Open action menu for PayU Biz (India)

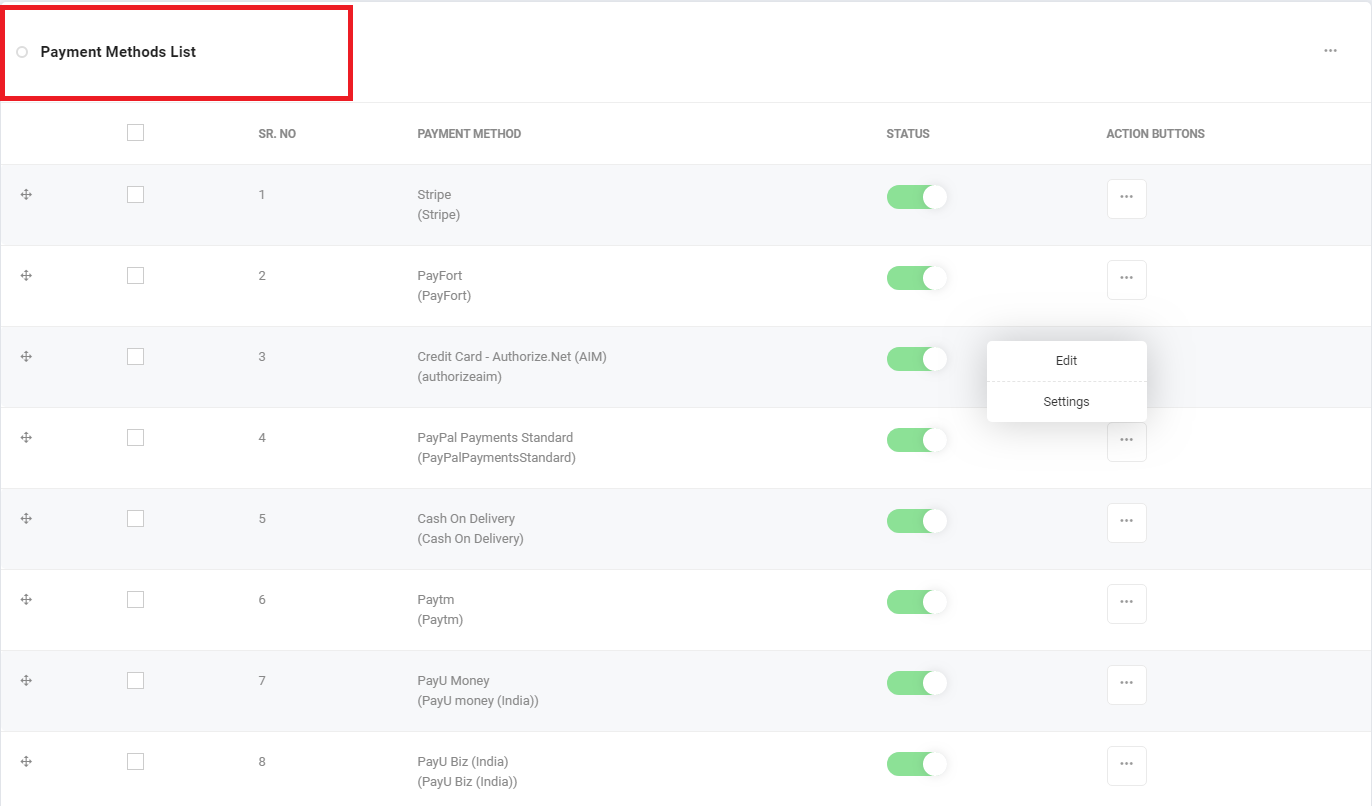(x=1127, y=766)
